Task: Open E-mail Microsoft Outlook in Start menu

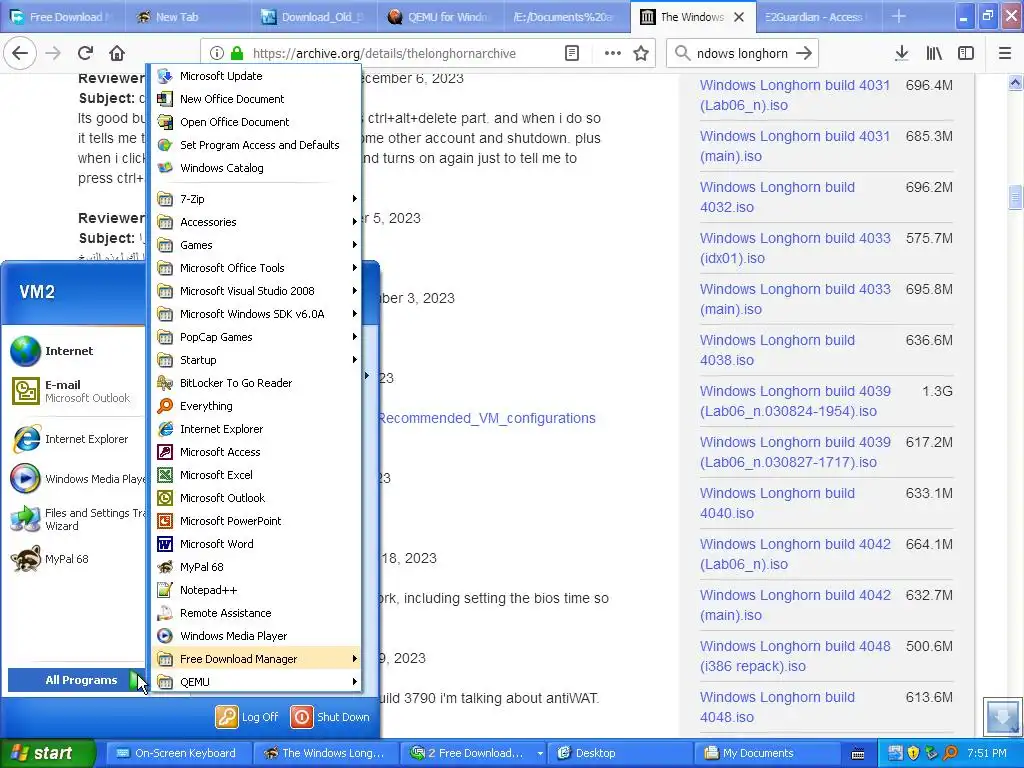Action: (75, 391)
